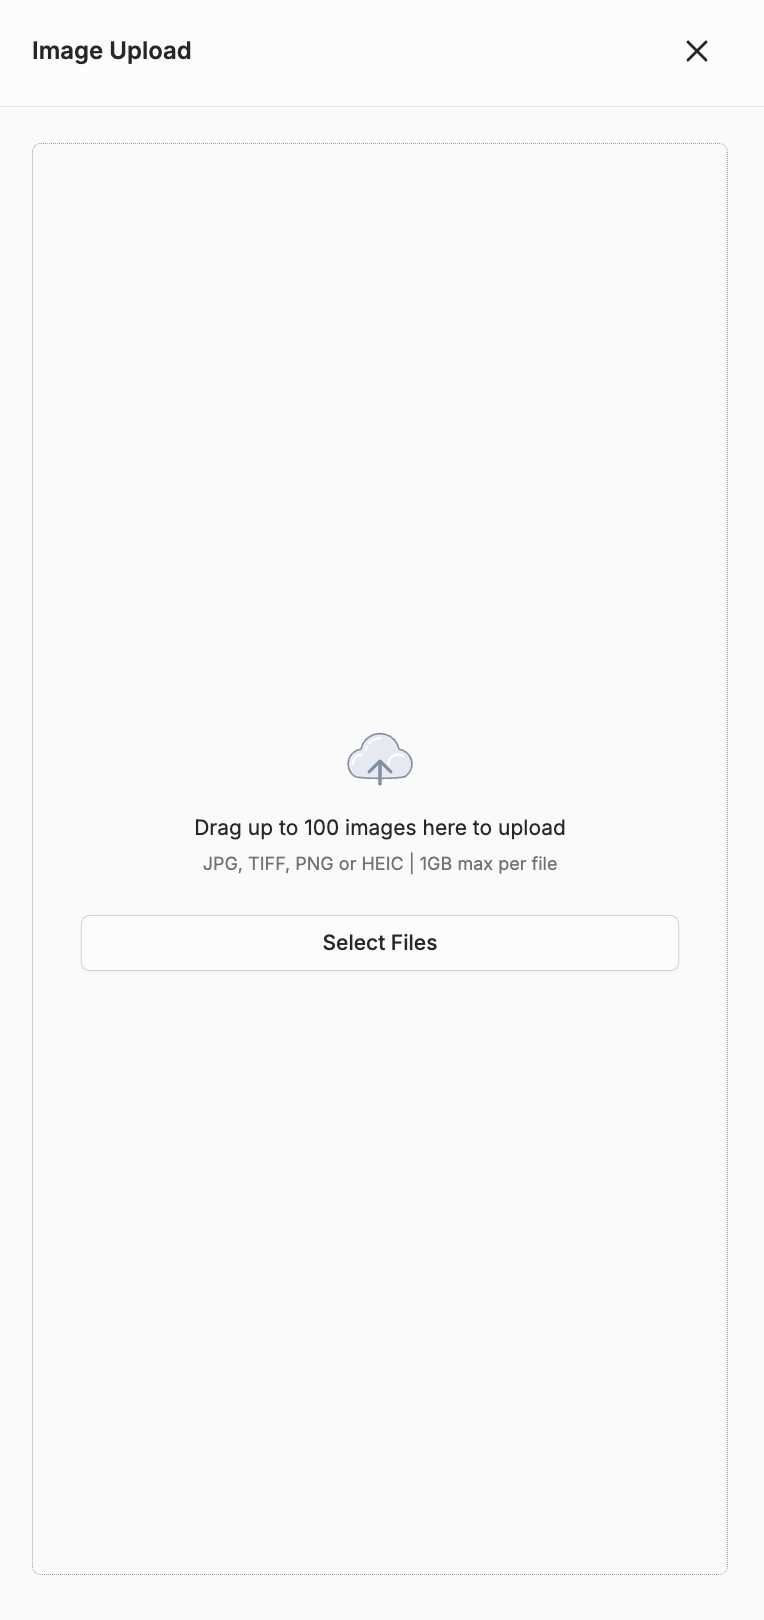Choose the Select Files button
Viewport: 764px width, 1620px height.
tap(380, 943)
